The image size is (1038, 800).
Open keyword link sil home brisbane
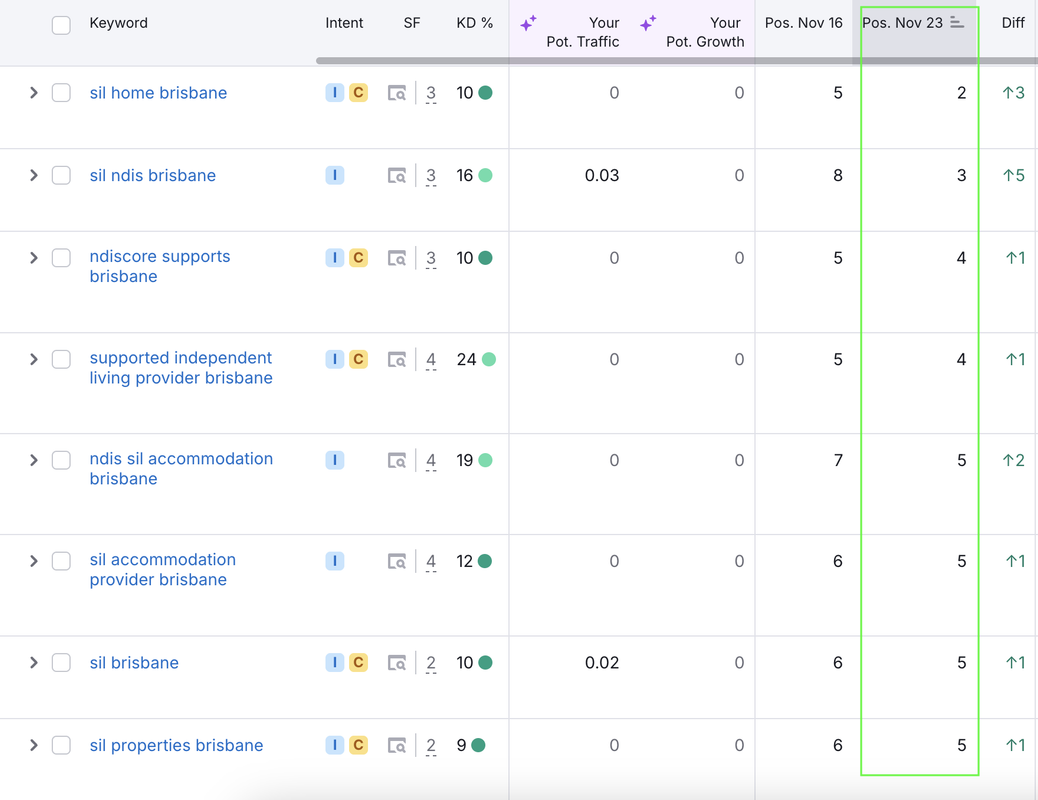pyautogui.click(x=158, y=93)
